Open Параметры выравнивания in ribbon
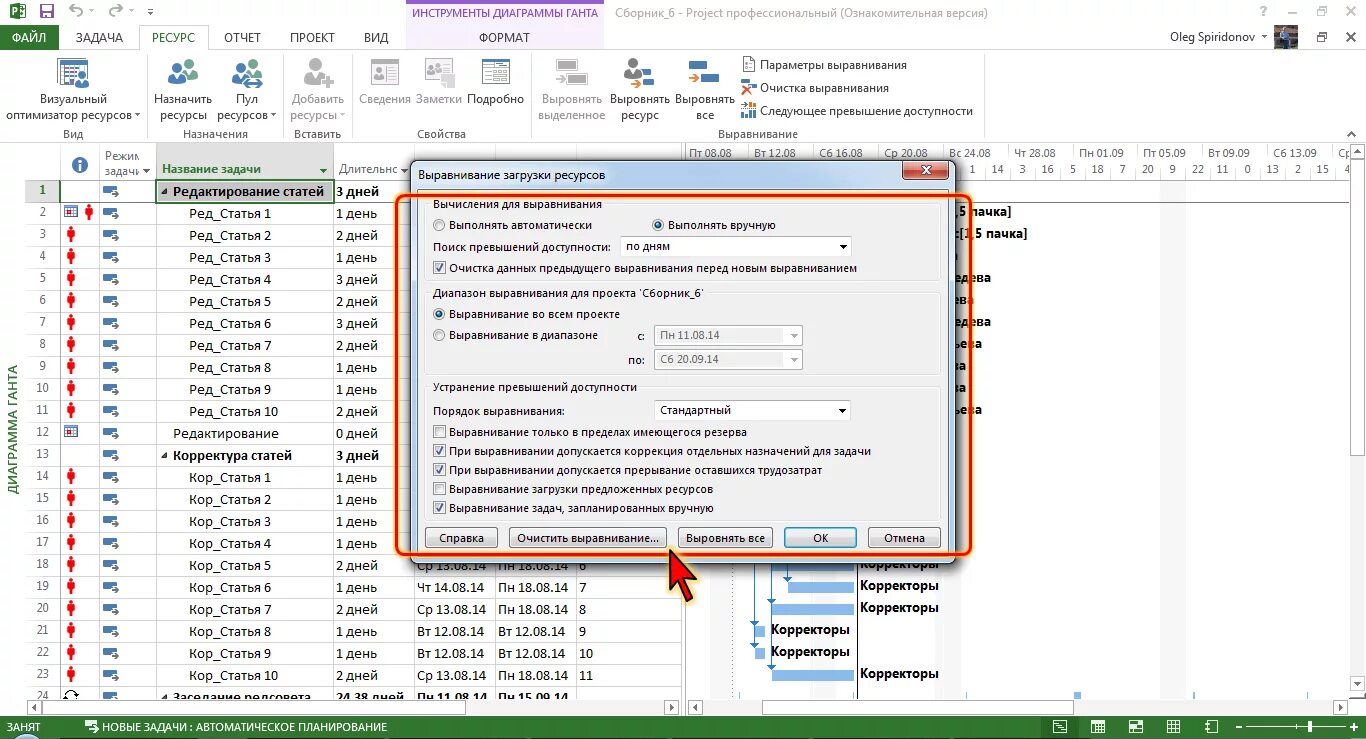This screenshot has width=1366, height=739. coord(824,65)
